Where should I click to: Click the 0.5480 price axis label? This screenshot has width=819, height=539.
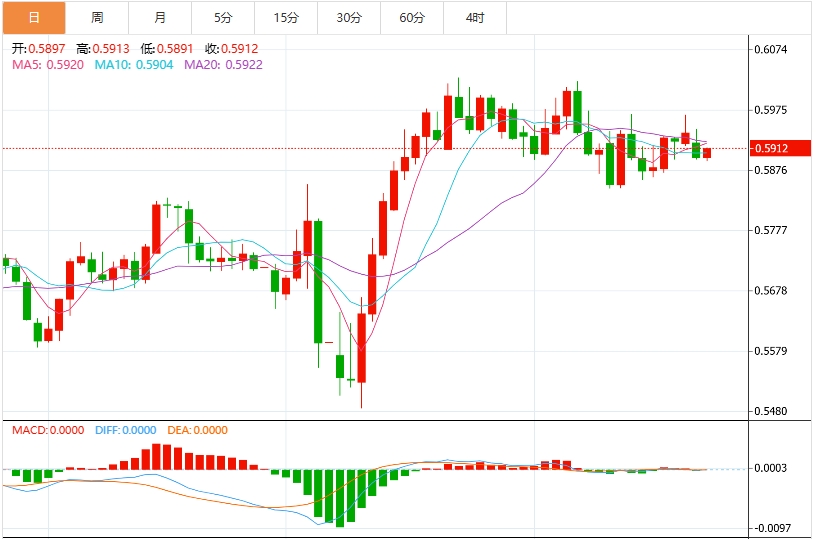771,412
